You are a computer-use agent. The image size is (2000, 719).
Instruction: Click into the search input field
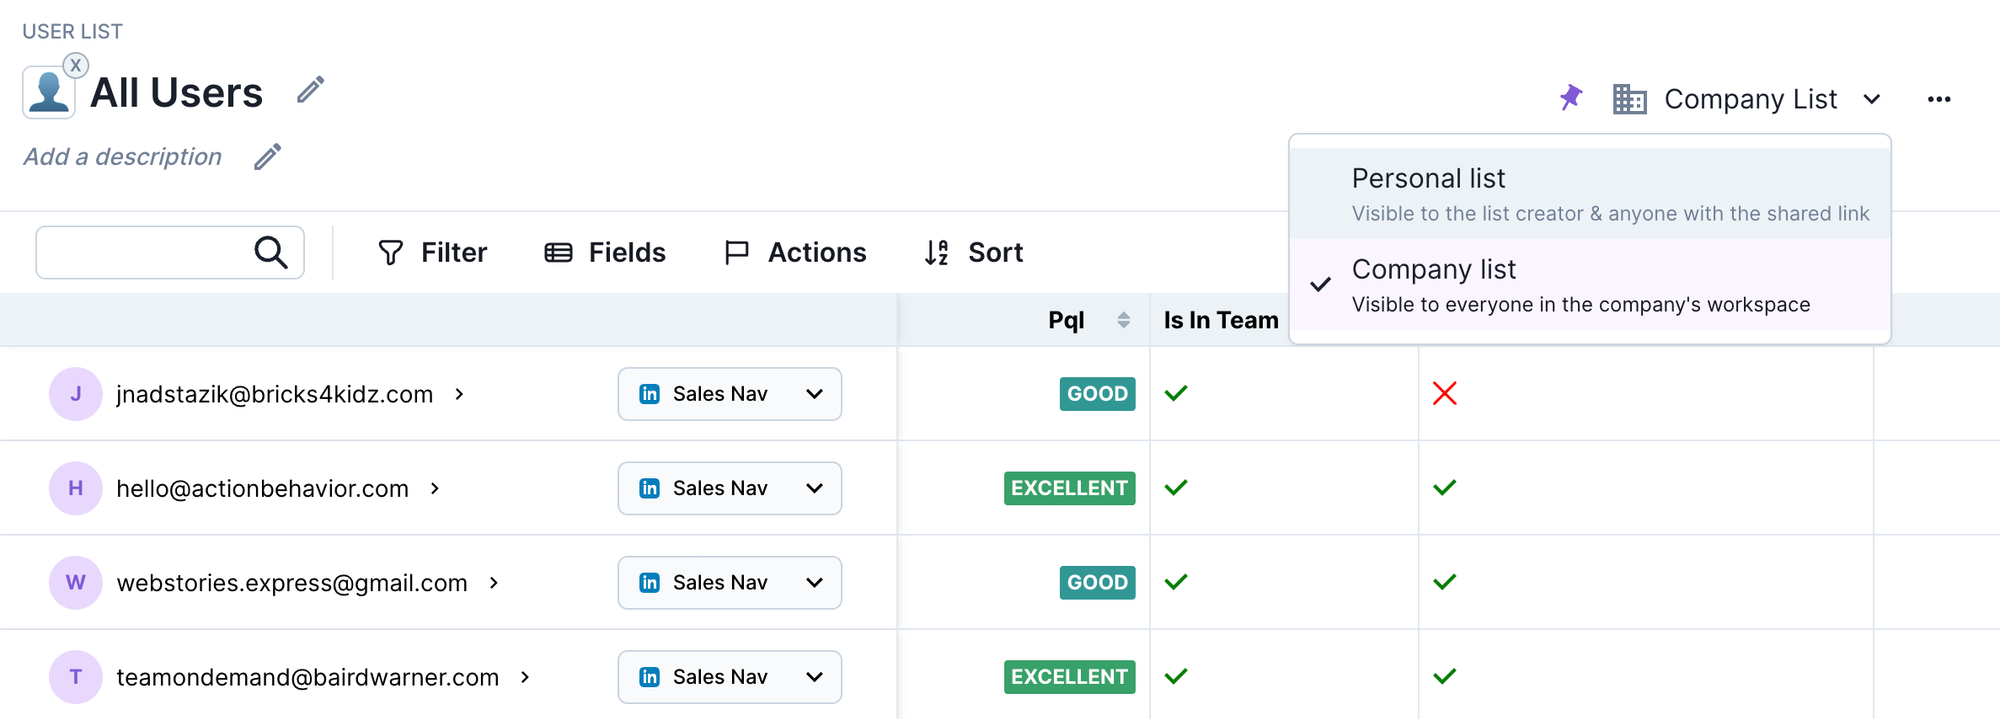pyautogui.click(x=143, y=252)
